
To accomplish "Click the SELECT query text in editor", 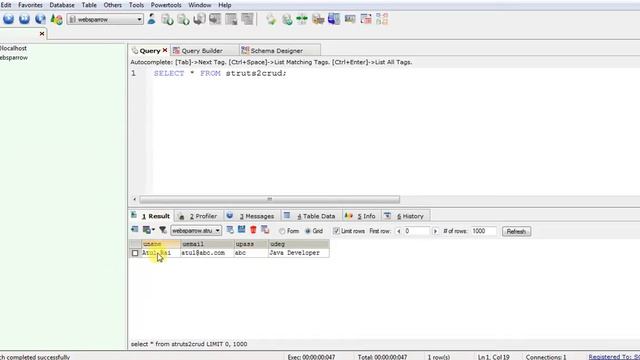I will (220, 73).
